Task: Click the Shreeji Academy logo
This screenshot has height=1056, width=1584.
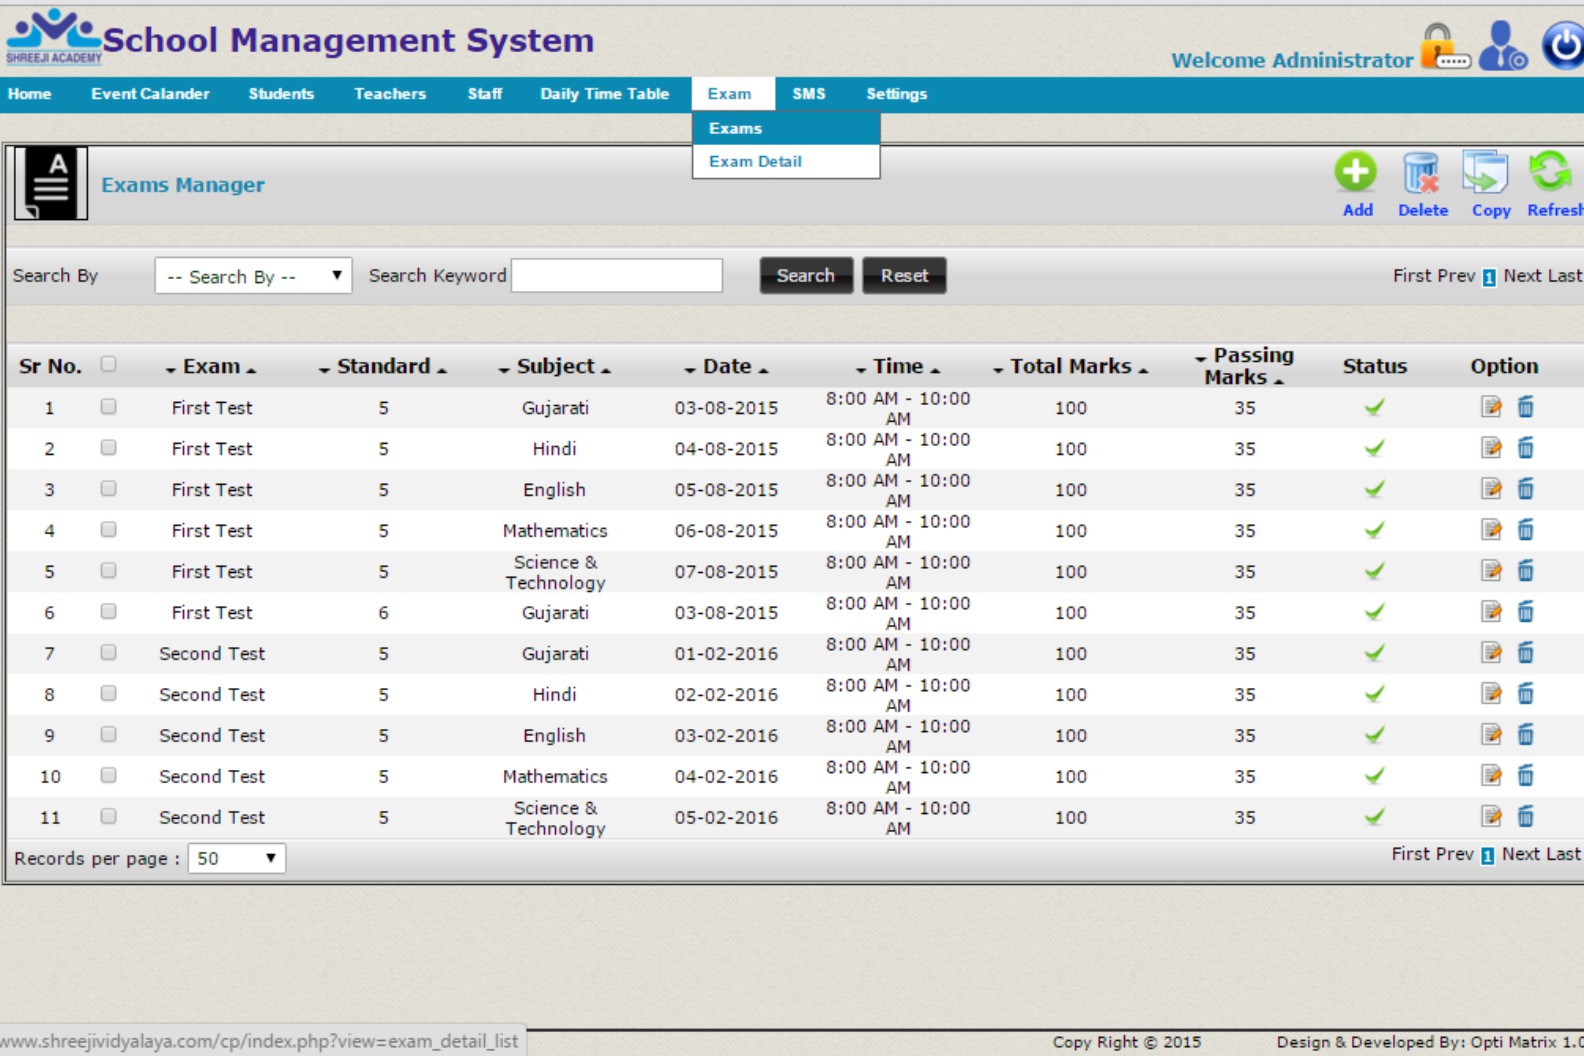Action: 54,37
